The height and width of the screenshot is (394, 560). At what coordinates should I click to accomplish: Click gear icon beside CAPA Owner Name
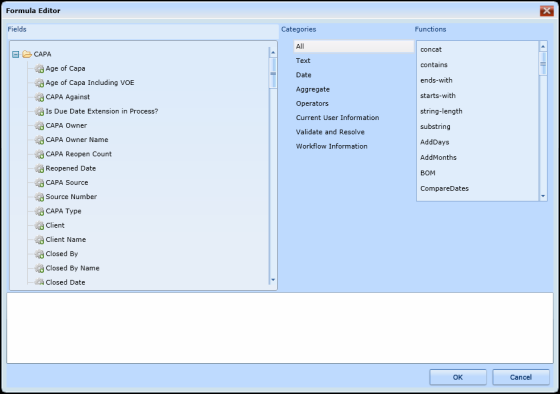(x=39, y=140)
